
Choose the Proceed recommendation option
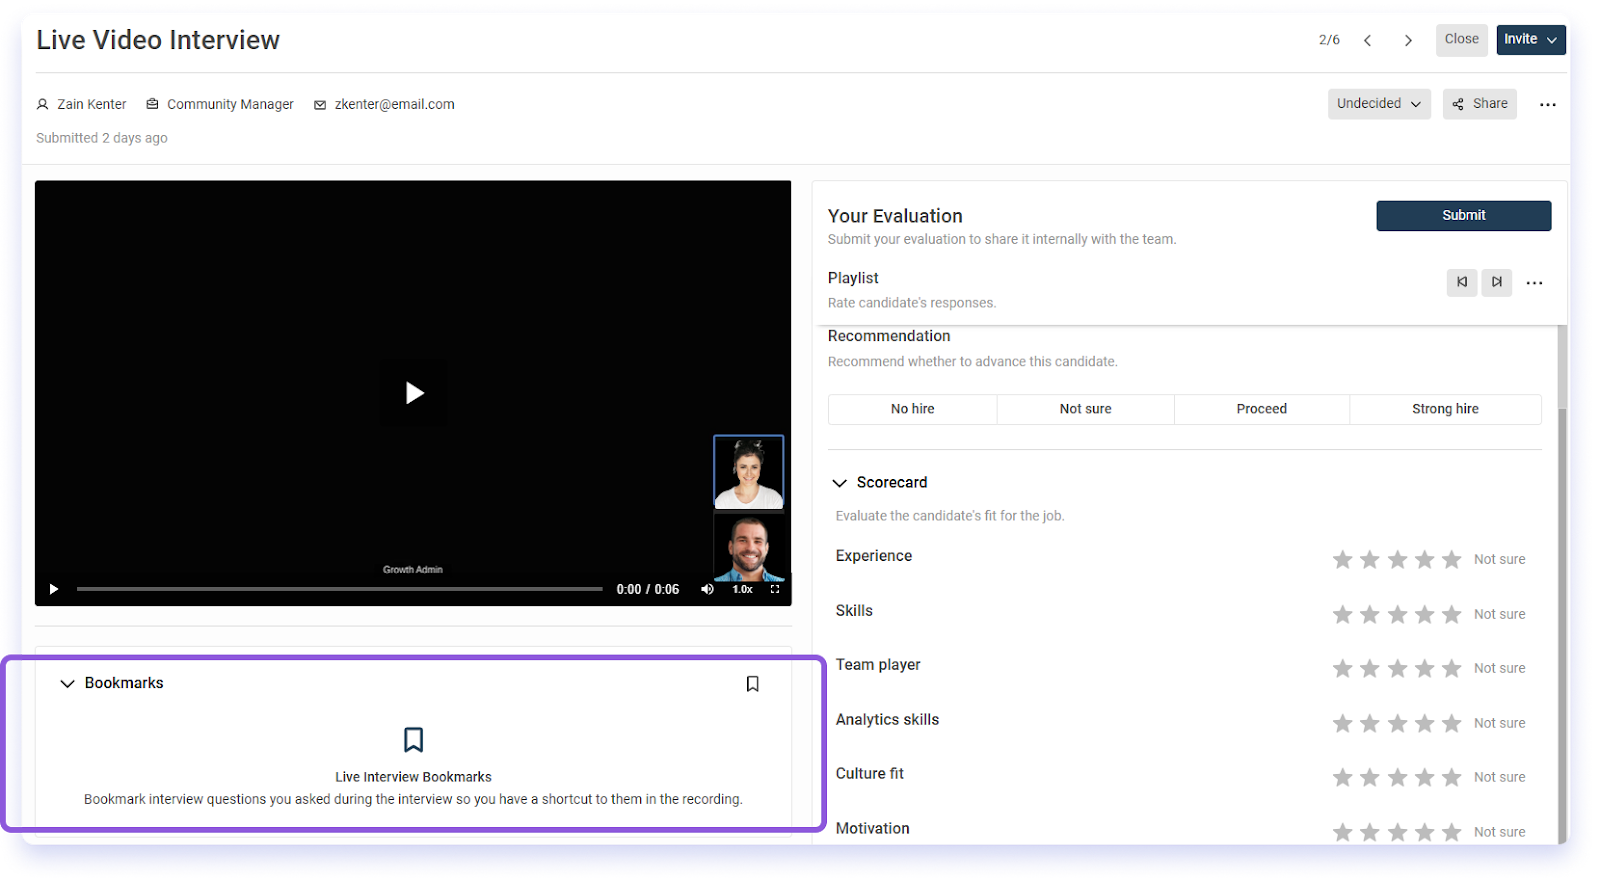(1261, 409)
